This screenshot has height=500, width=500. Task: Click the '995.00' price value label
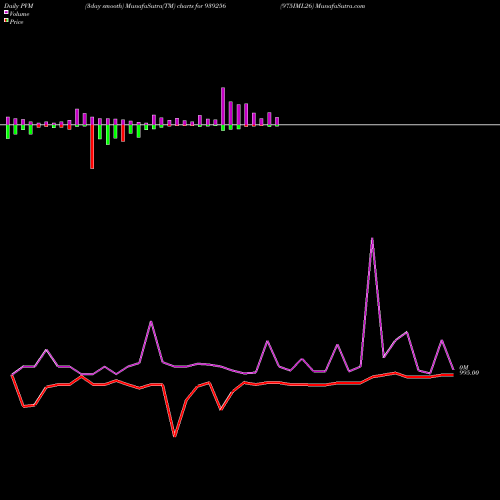[469, 373]
